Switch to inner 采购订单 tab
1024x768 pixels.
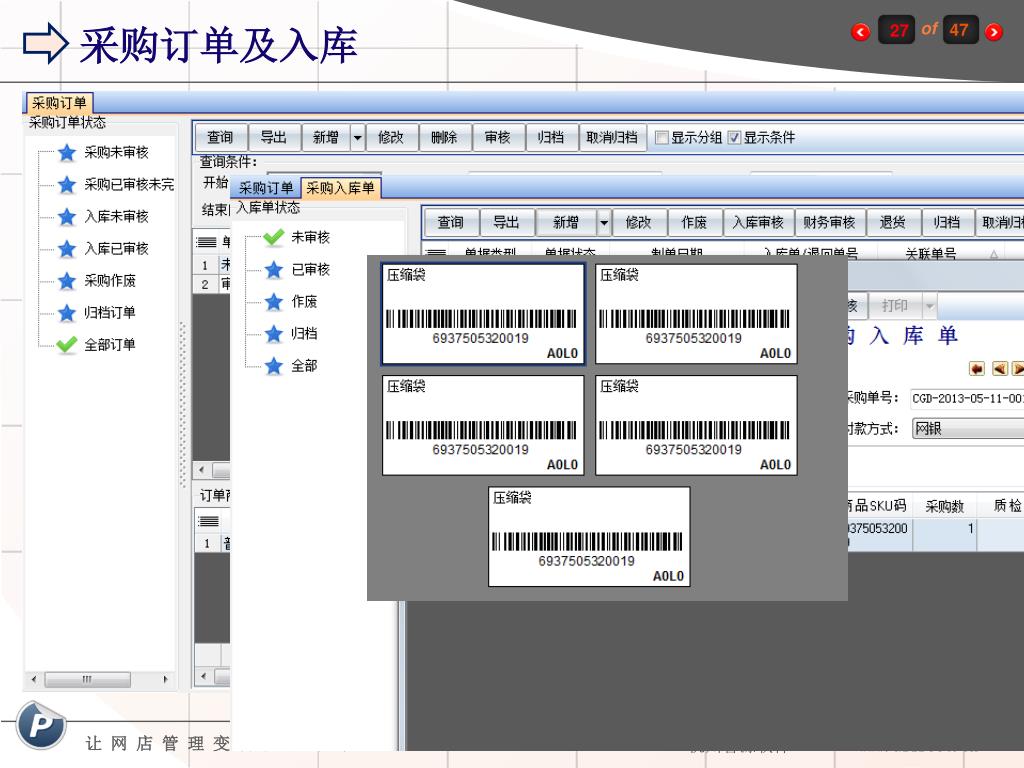[x=265, y=188]
